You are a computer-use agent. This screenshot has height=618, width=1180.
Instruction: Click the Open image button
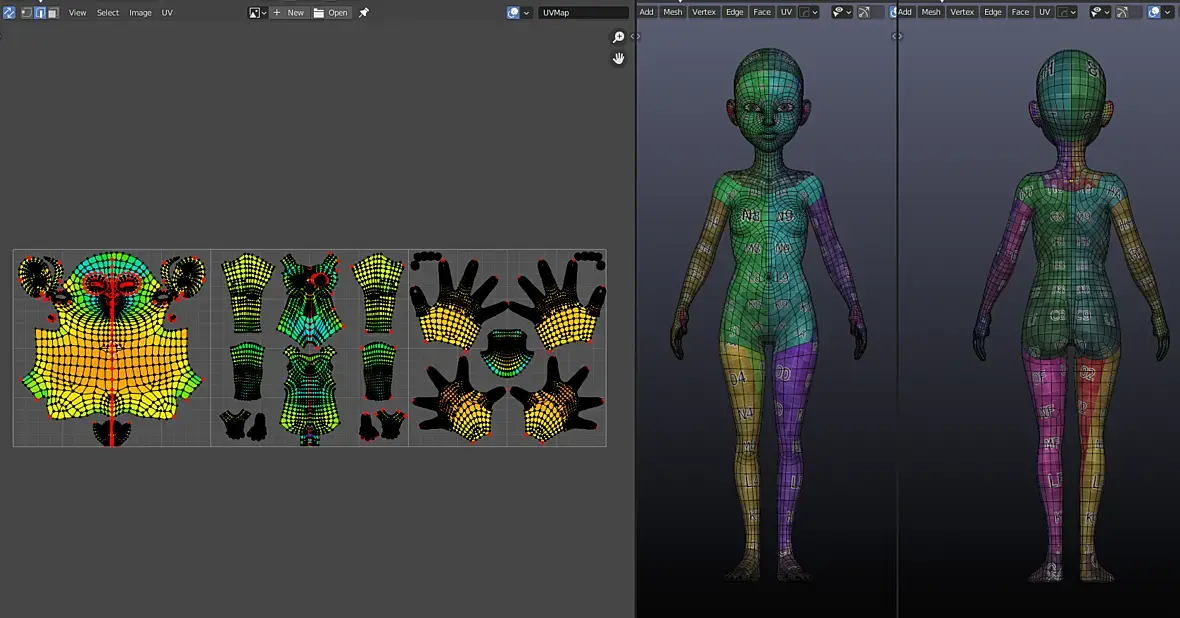332,12
